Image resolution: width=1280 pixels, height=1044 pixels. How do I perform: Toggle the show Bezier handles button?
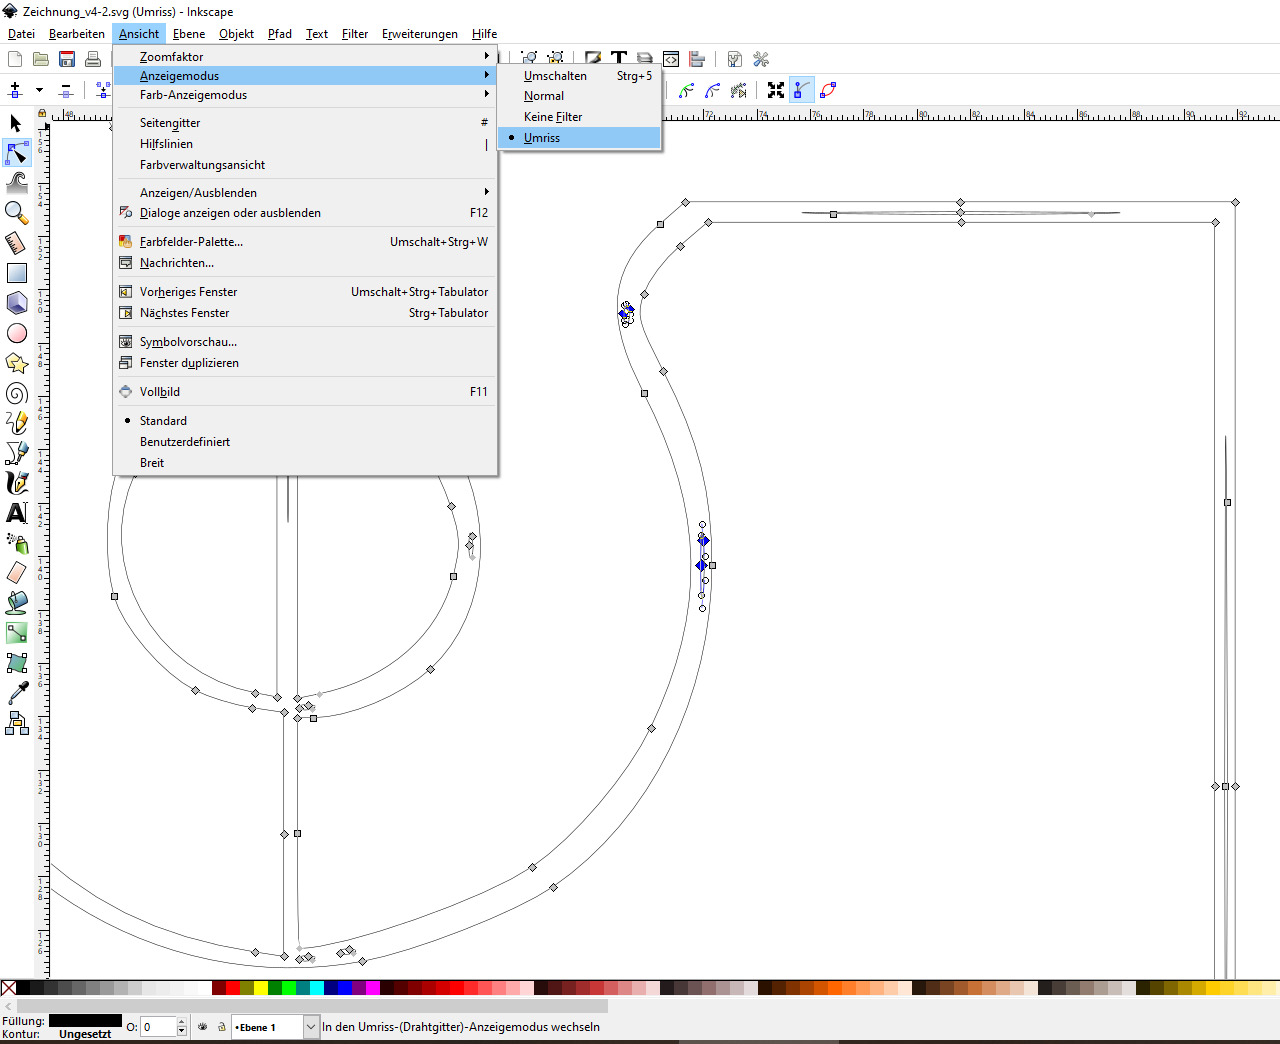(x=801, y=90)
